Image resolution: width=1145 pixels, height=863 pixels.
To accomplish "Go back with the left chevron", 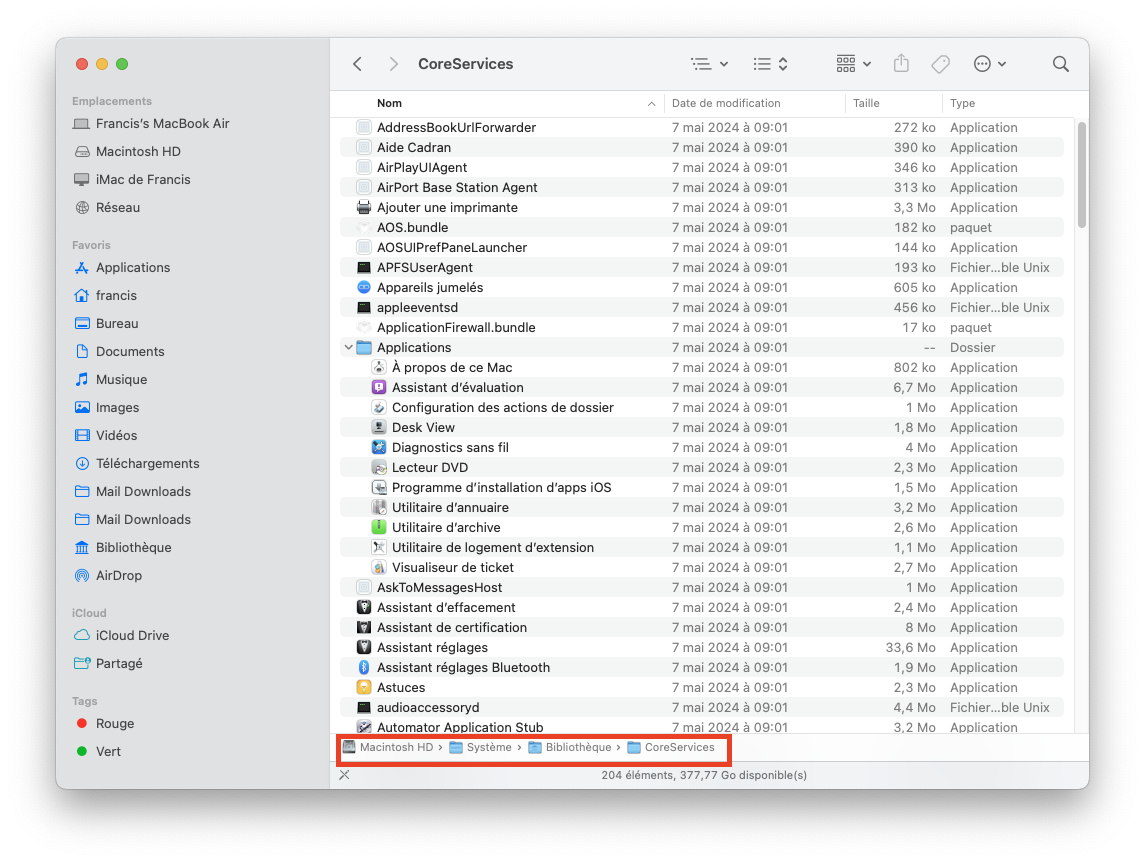I will tap(357, 64).
